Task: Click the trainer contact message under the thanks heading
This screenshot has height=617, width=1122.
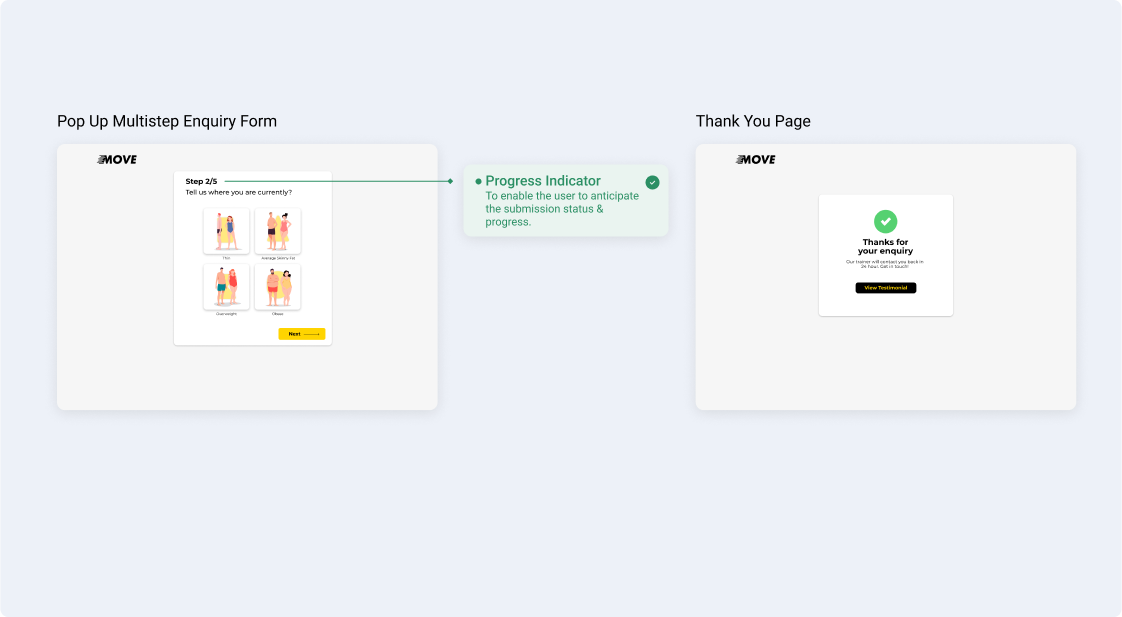Action: click(x=885, y=264)
